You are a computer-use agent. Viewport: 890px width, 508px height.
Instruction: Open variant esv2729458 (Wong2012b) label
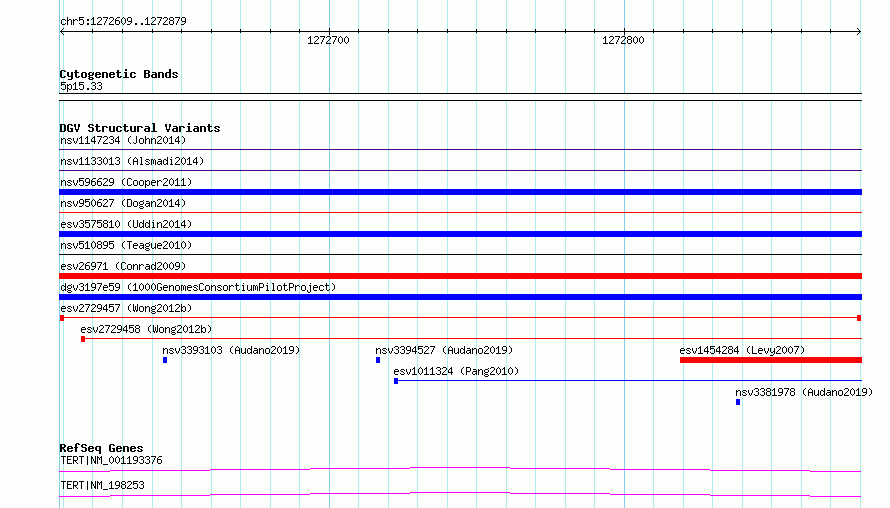(146, 329)
